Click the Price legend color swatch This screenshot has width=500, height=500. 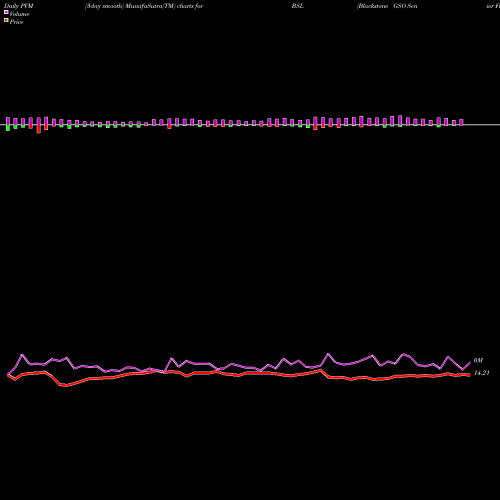pyautogui.click(x=6, y=20)
